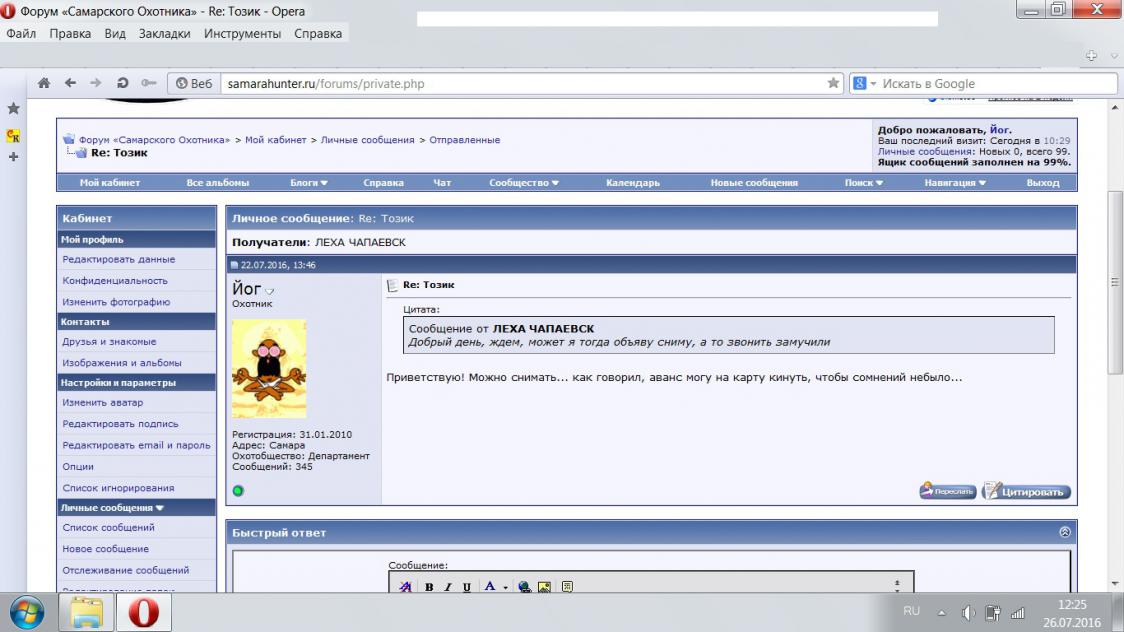
Task: Open the Инструменты menu
Action: (242, 33)
